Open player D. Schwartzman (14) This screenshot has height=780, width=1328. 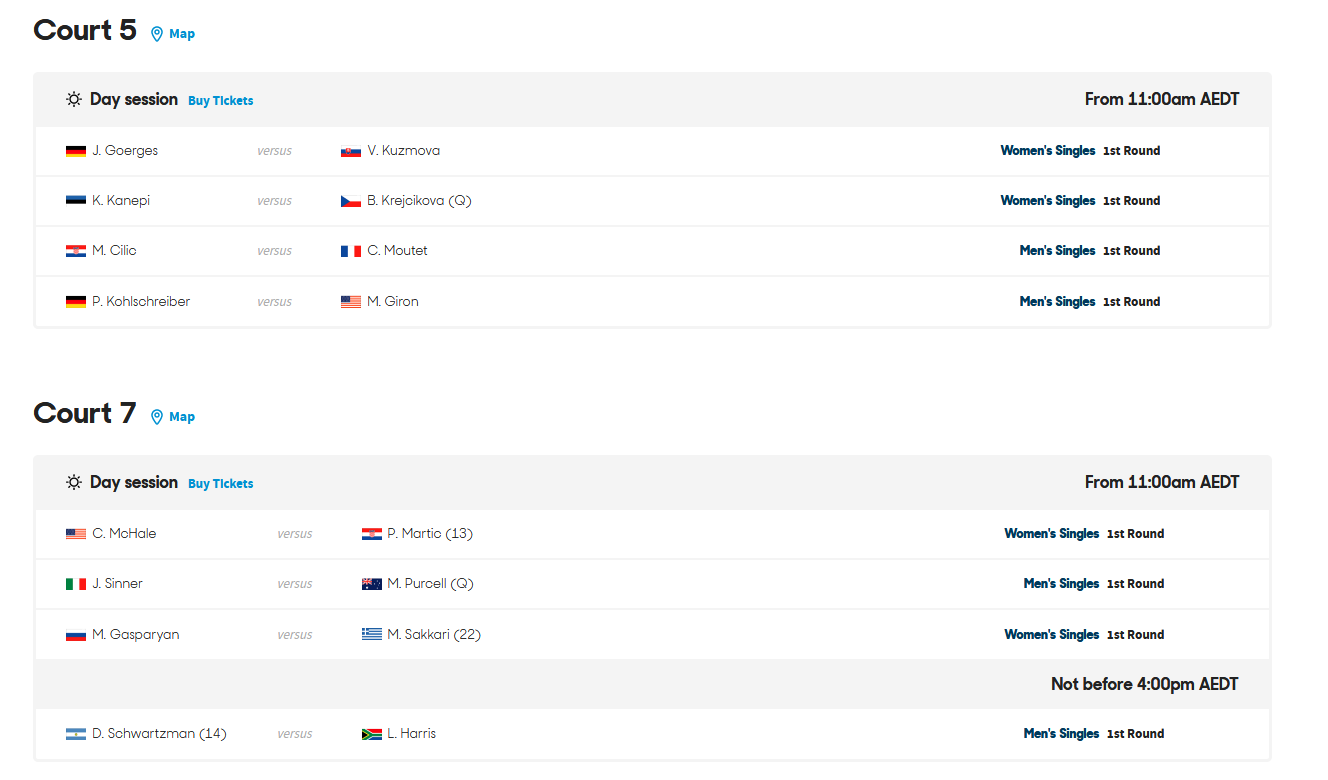coord(159,734)
